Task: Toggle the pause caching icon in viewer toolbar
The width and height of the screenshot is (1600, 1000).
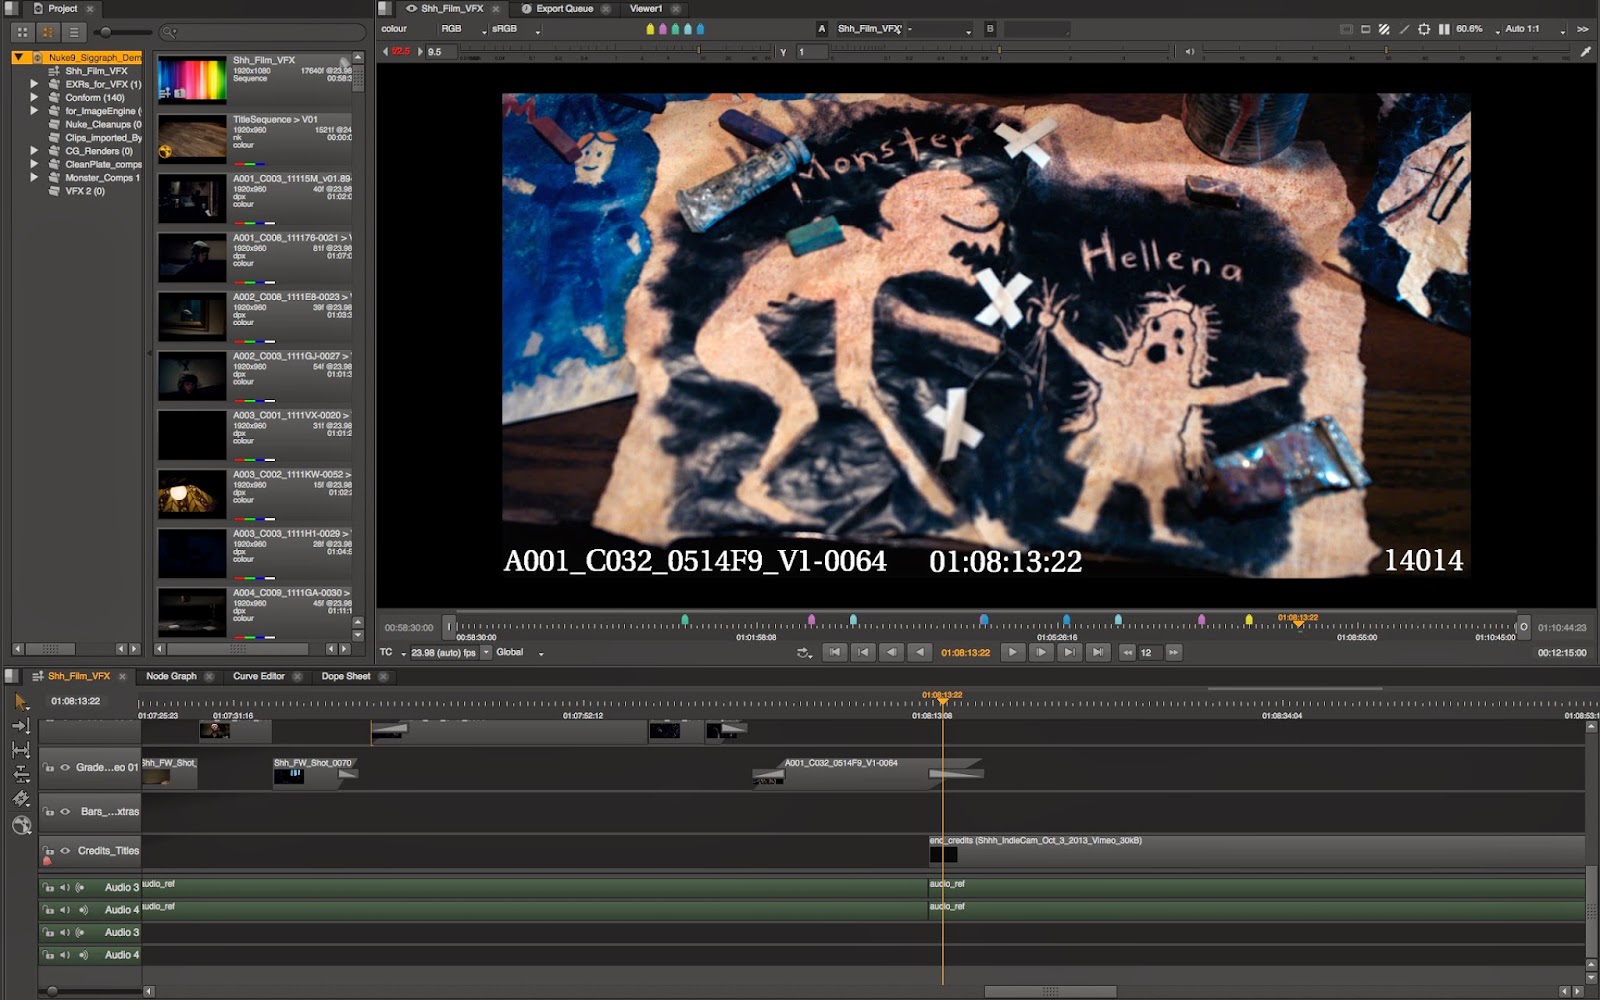Action: (1444, 29)
